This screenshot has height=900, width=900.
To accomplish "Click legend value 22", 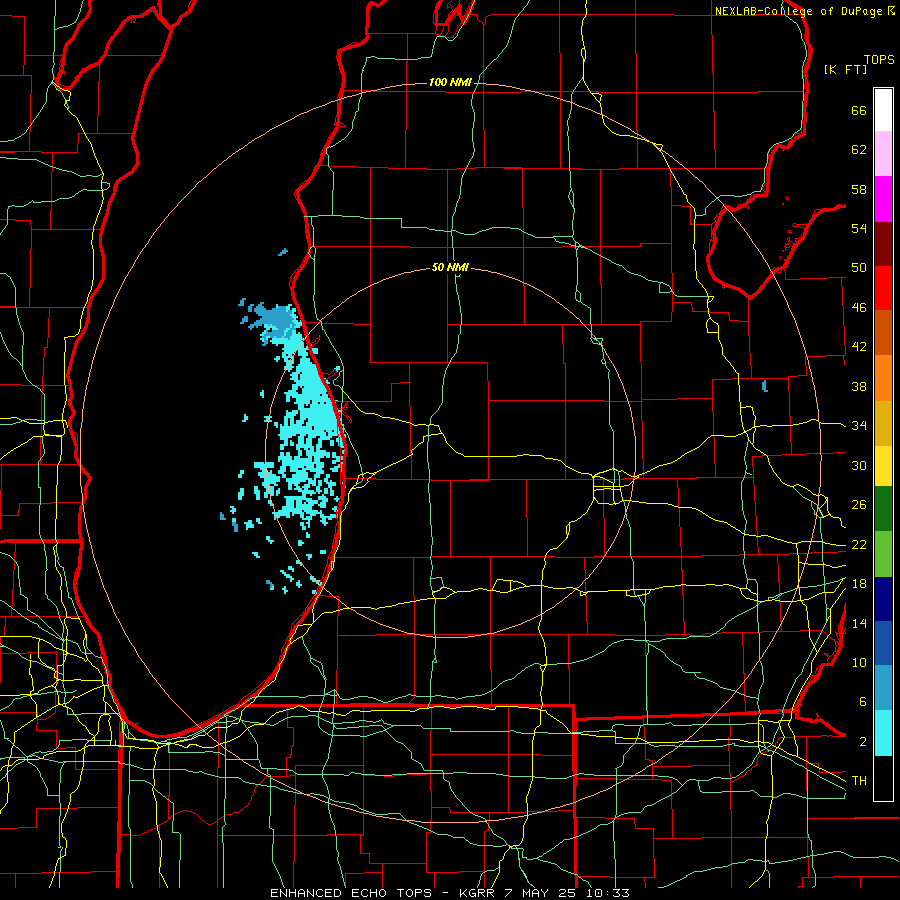I will pyautogui.click(x=859, y=544).
